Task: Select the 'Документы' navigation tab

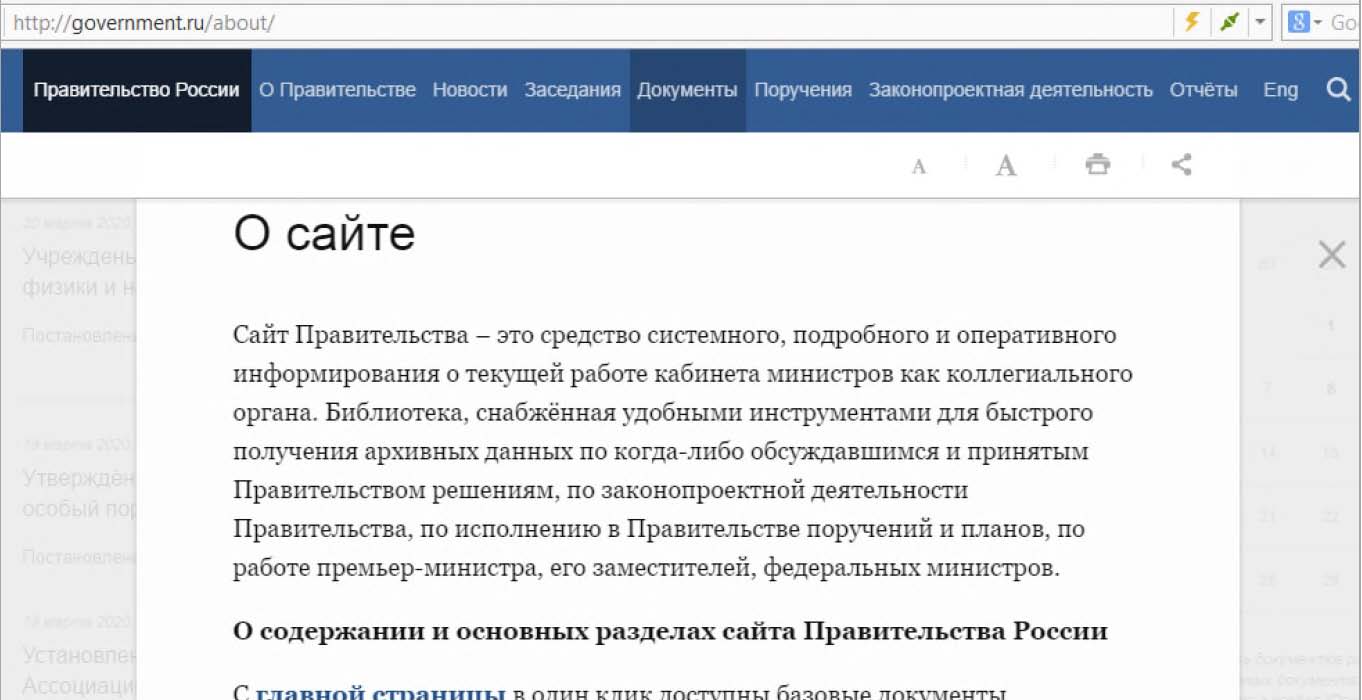Action: point(687,90)
